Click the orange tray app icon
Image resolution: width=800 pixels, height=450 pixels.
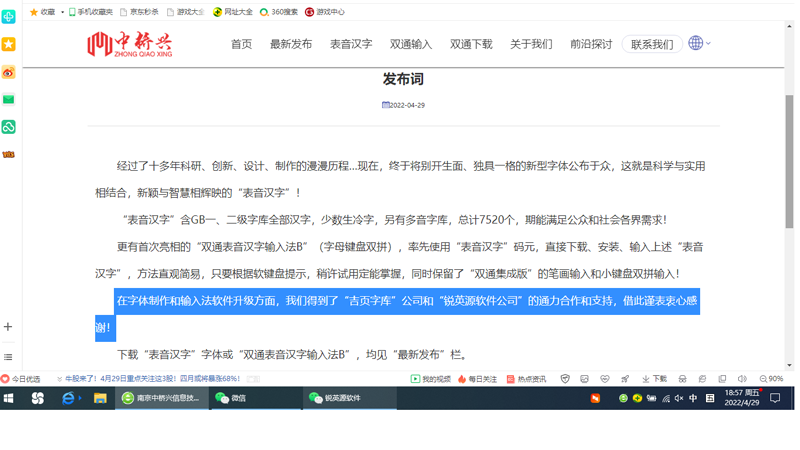tap(595, 398)
